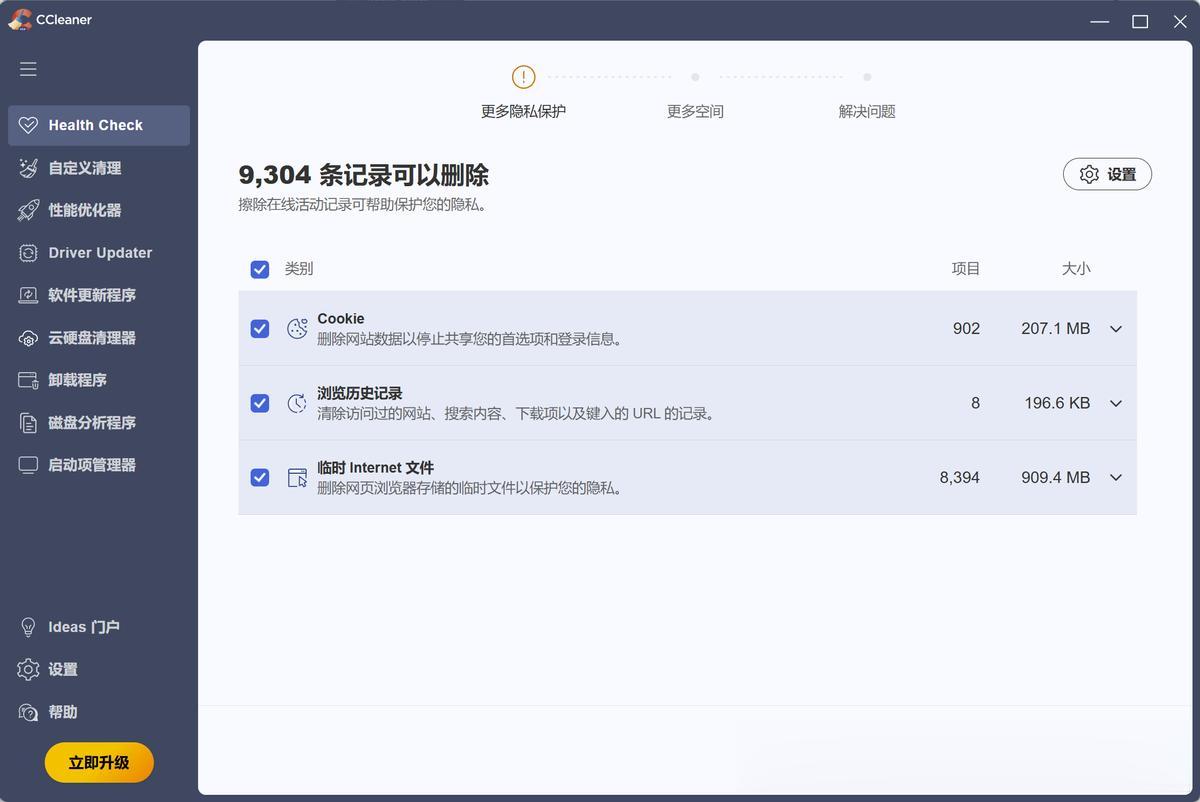Select the 更多空间 step
The height and width of the screenshot is (802, 1200).
695,112
